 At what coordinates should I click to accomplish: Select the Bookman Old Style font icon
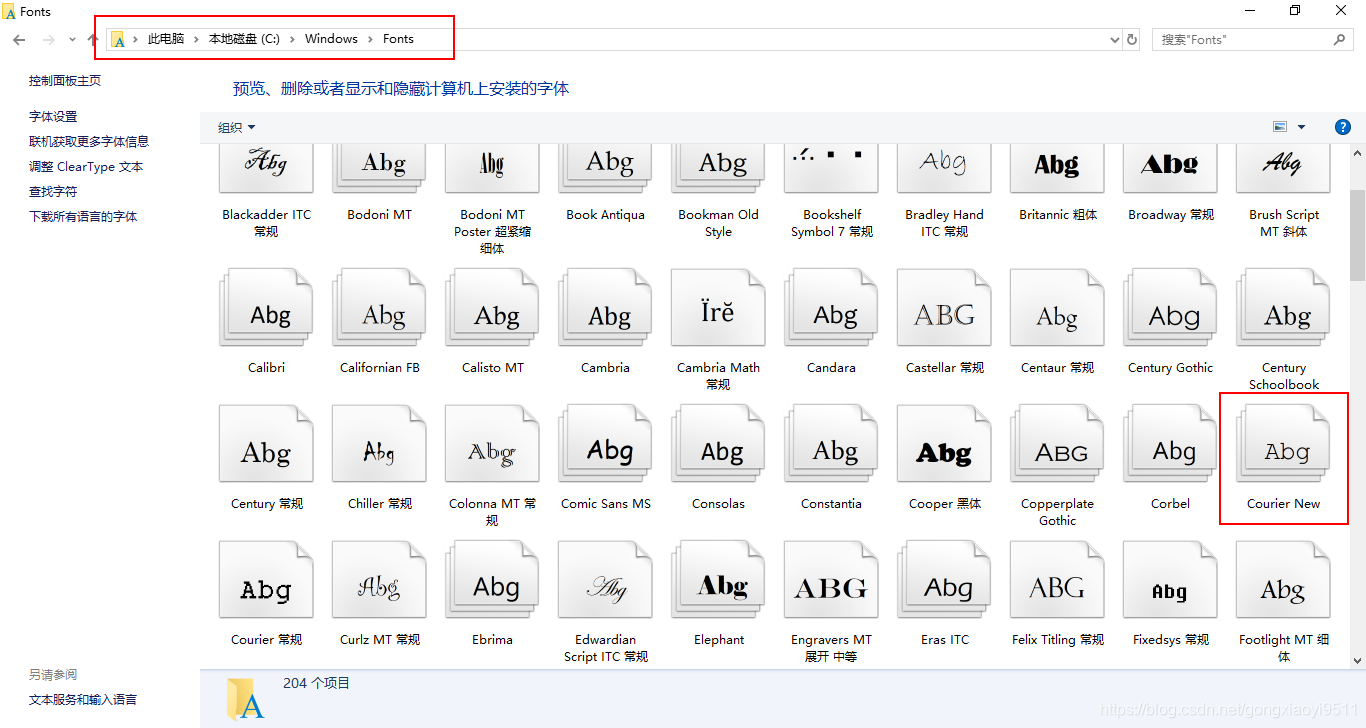tap(718, 168)
